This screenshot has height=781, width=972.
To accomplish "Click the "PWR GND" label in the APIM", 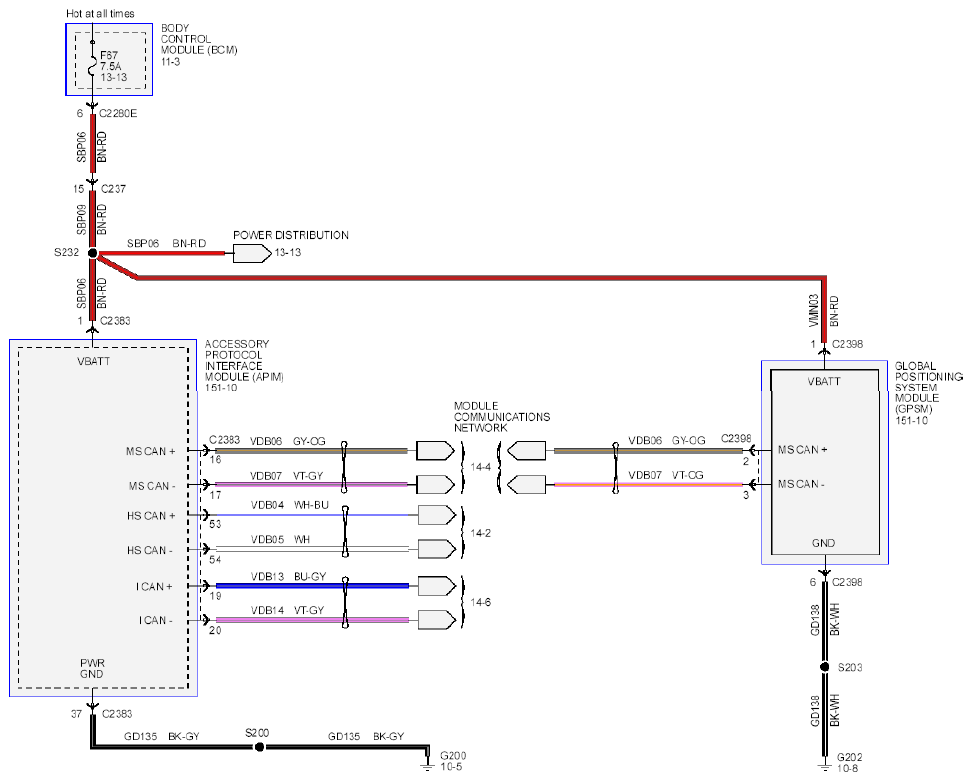I will pos(92,668).
